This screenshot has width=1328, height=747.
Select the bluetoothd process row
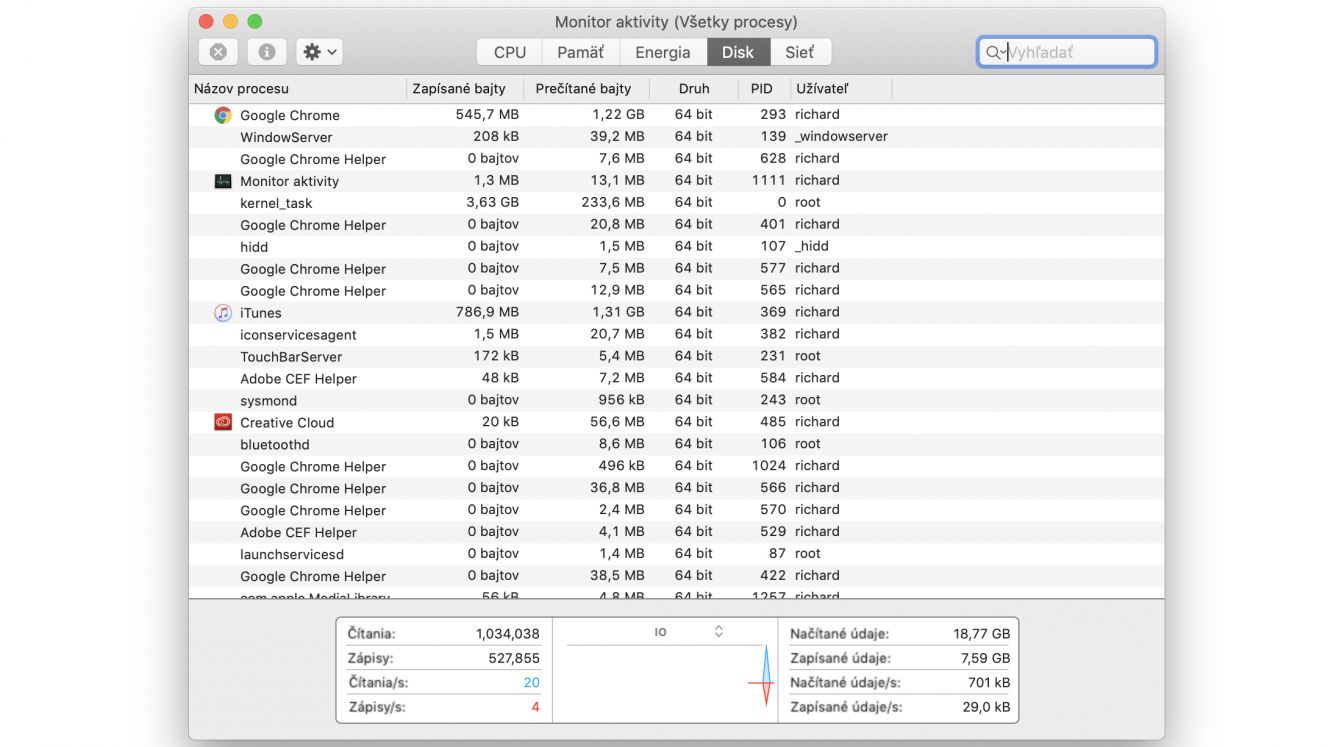676,445
